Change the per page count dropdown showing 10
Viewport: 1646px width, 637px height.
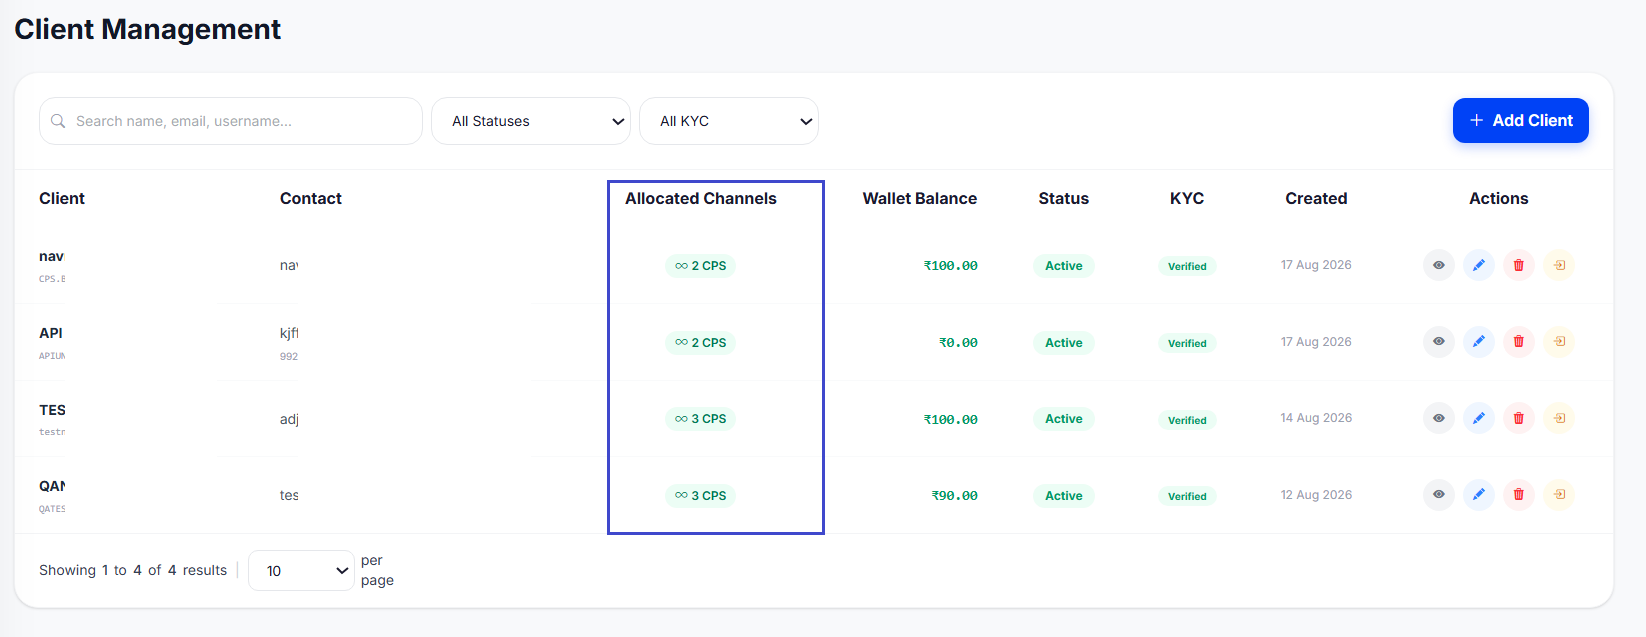(301, 570)
